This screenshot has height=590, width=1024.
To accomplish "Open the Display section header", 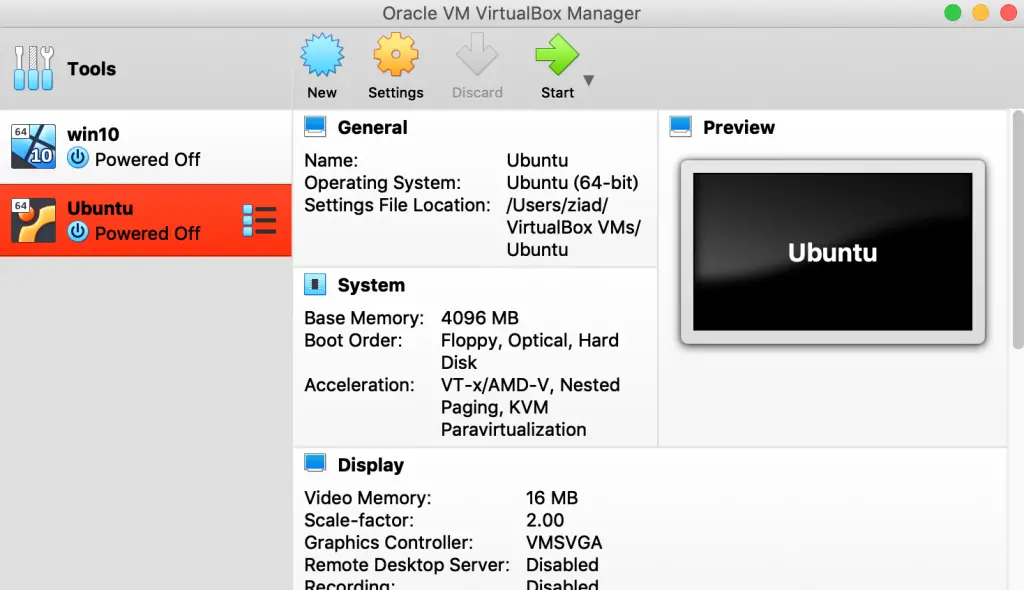I will pyautogui.click(x=370, y=465).
